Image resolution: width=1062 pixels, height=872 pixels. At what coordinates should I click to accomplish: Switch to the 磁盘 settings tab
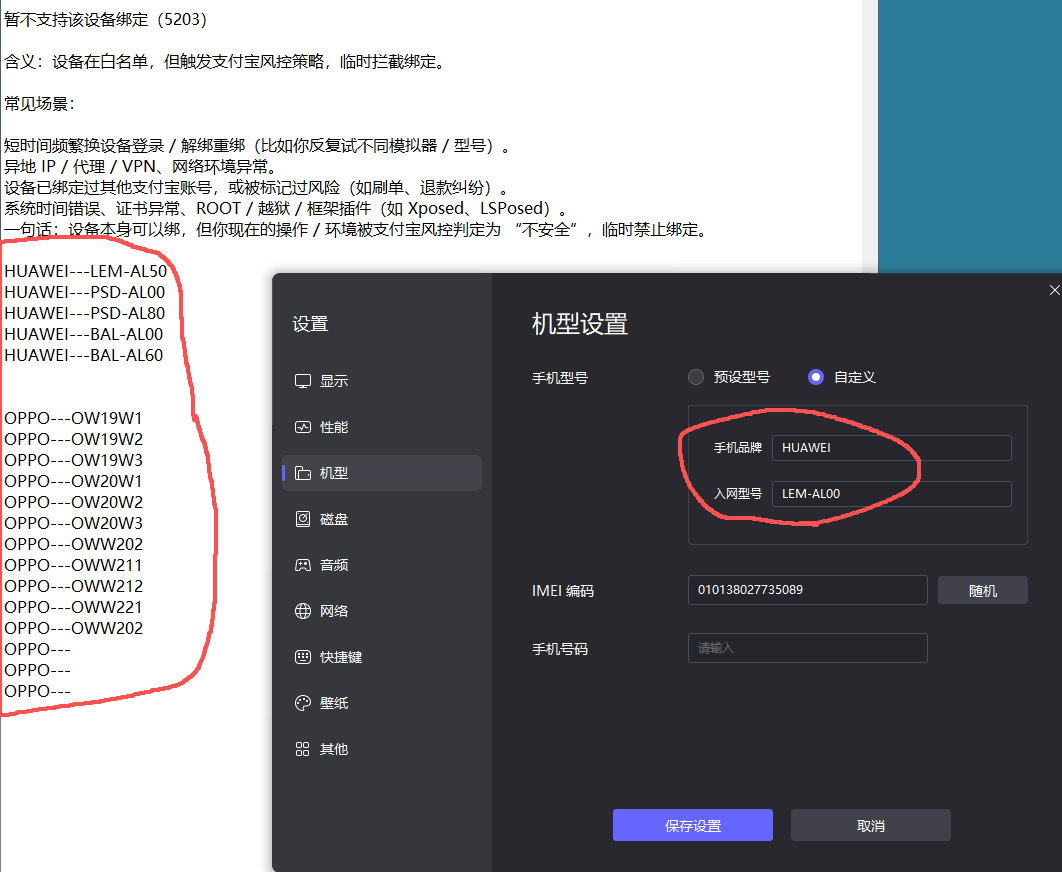coord(382,519)
